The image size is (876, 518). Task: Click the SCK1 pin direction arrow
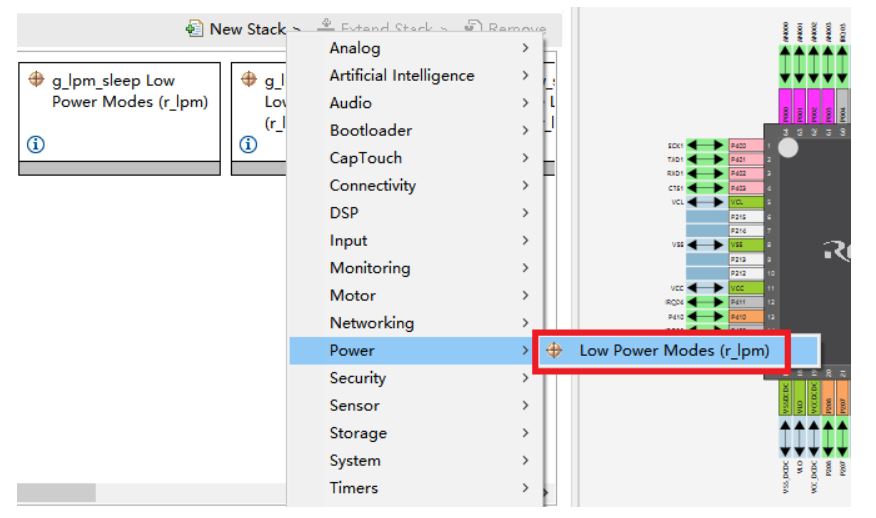(x=705, y=145)
